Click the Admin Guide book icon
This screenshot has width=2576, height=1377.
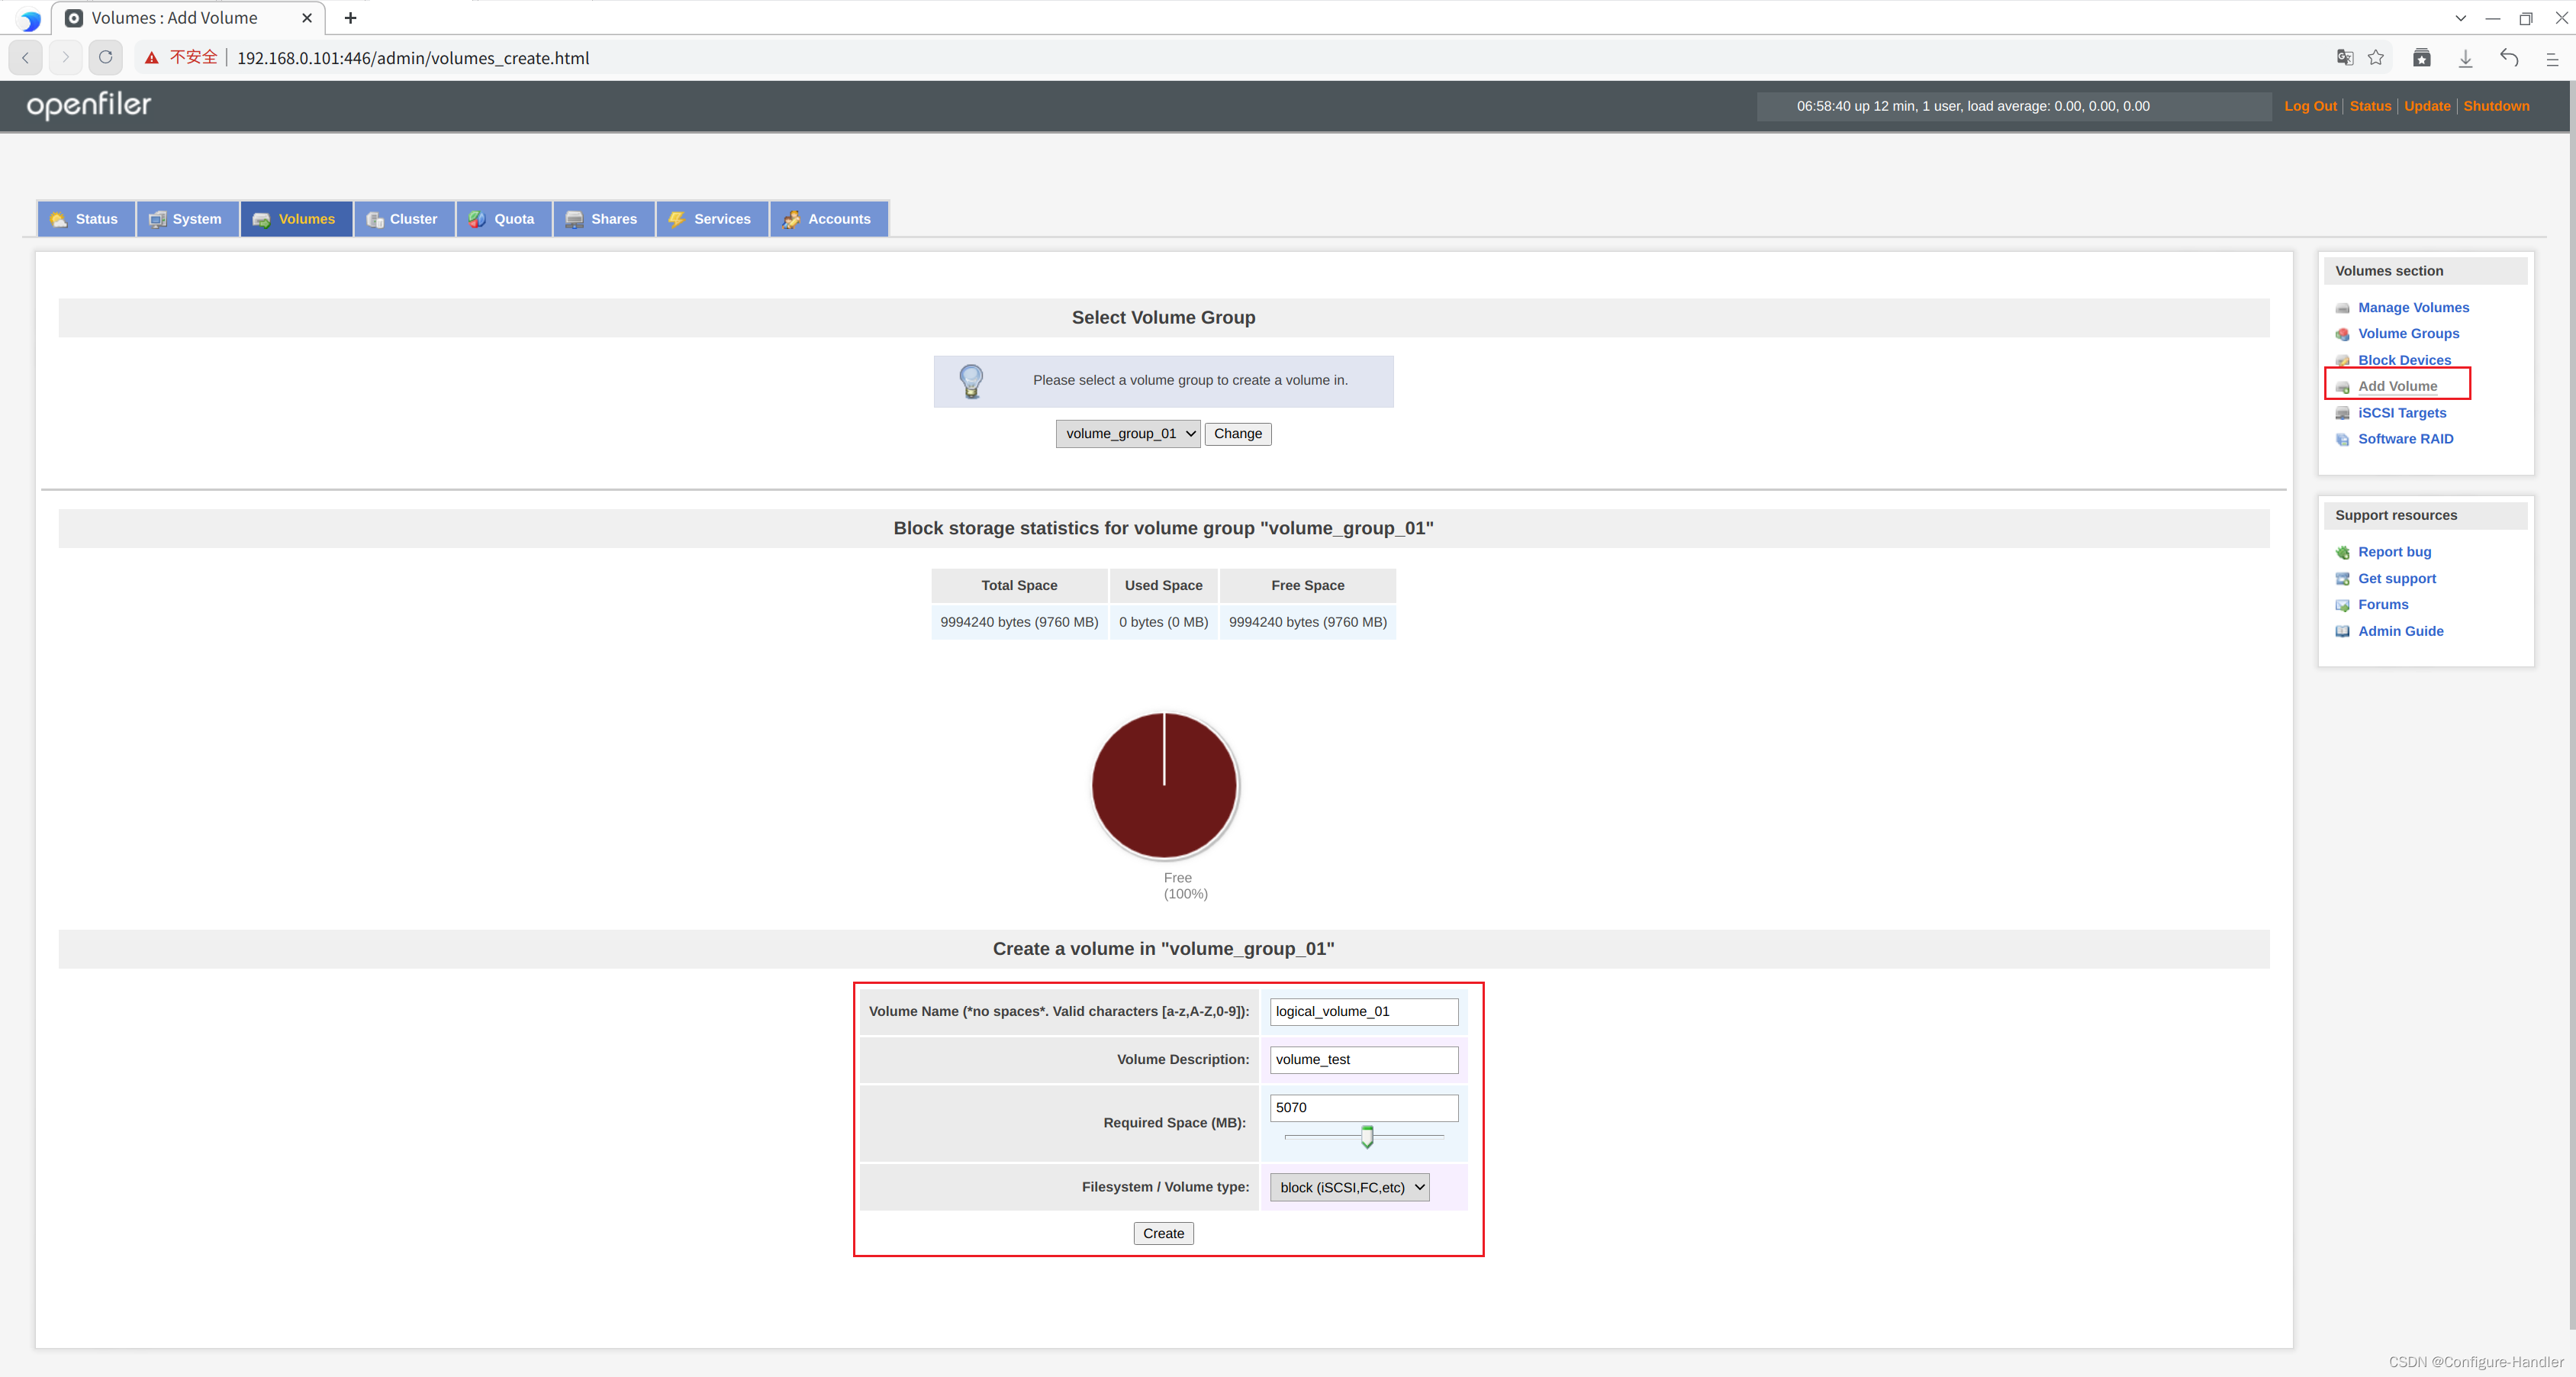pyautogui.click(x=2342, y=632)
